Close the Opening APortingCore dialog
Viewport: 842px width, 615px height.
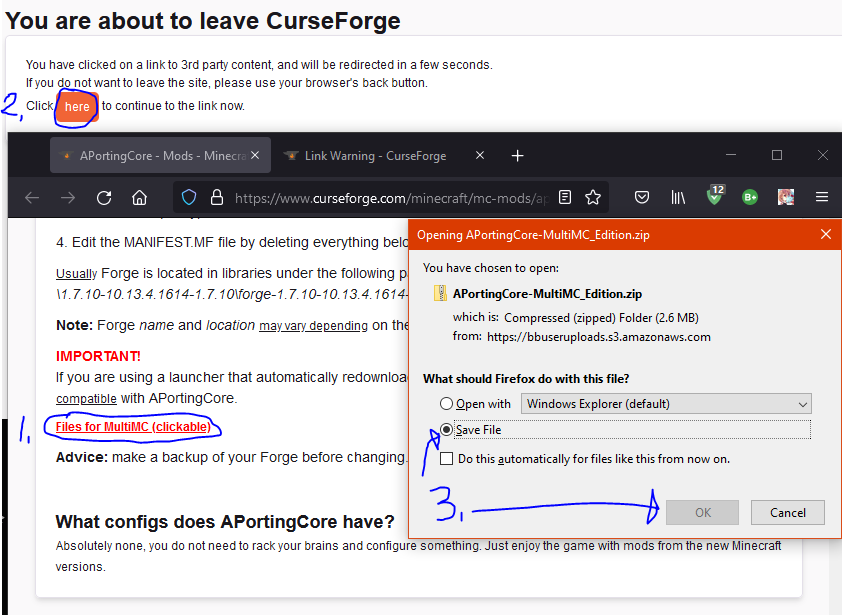point(826,234)
